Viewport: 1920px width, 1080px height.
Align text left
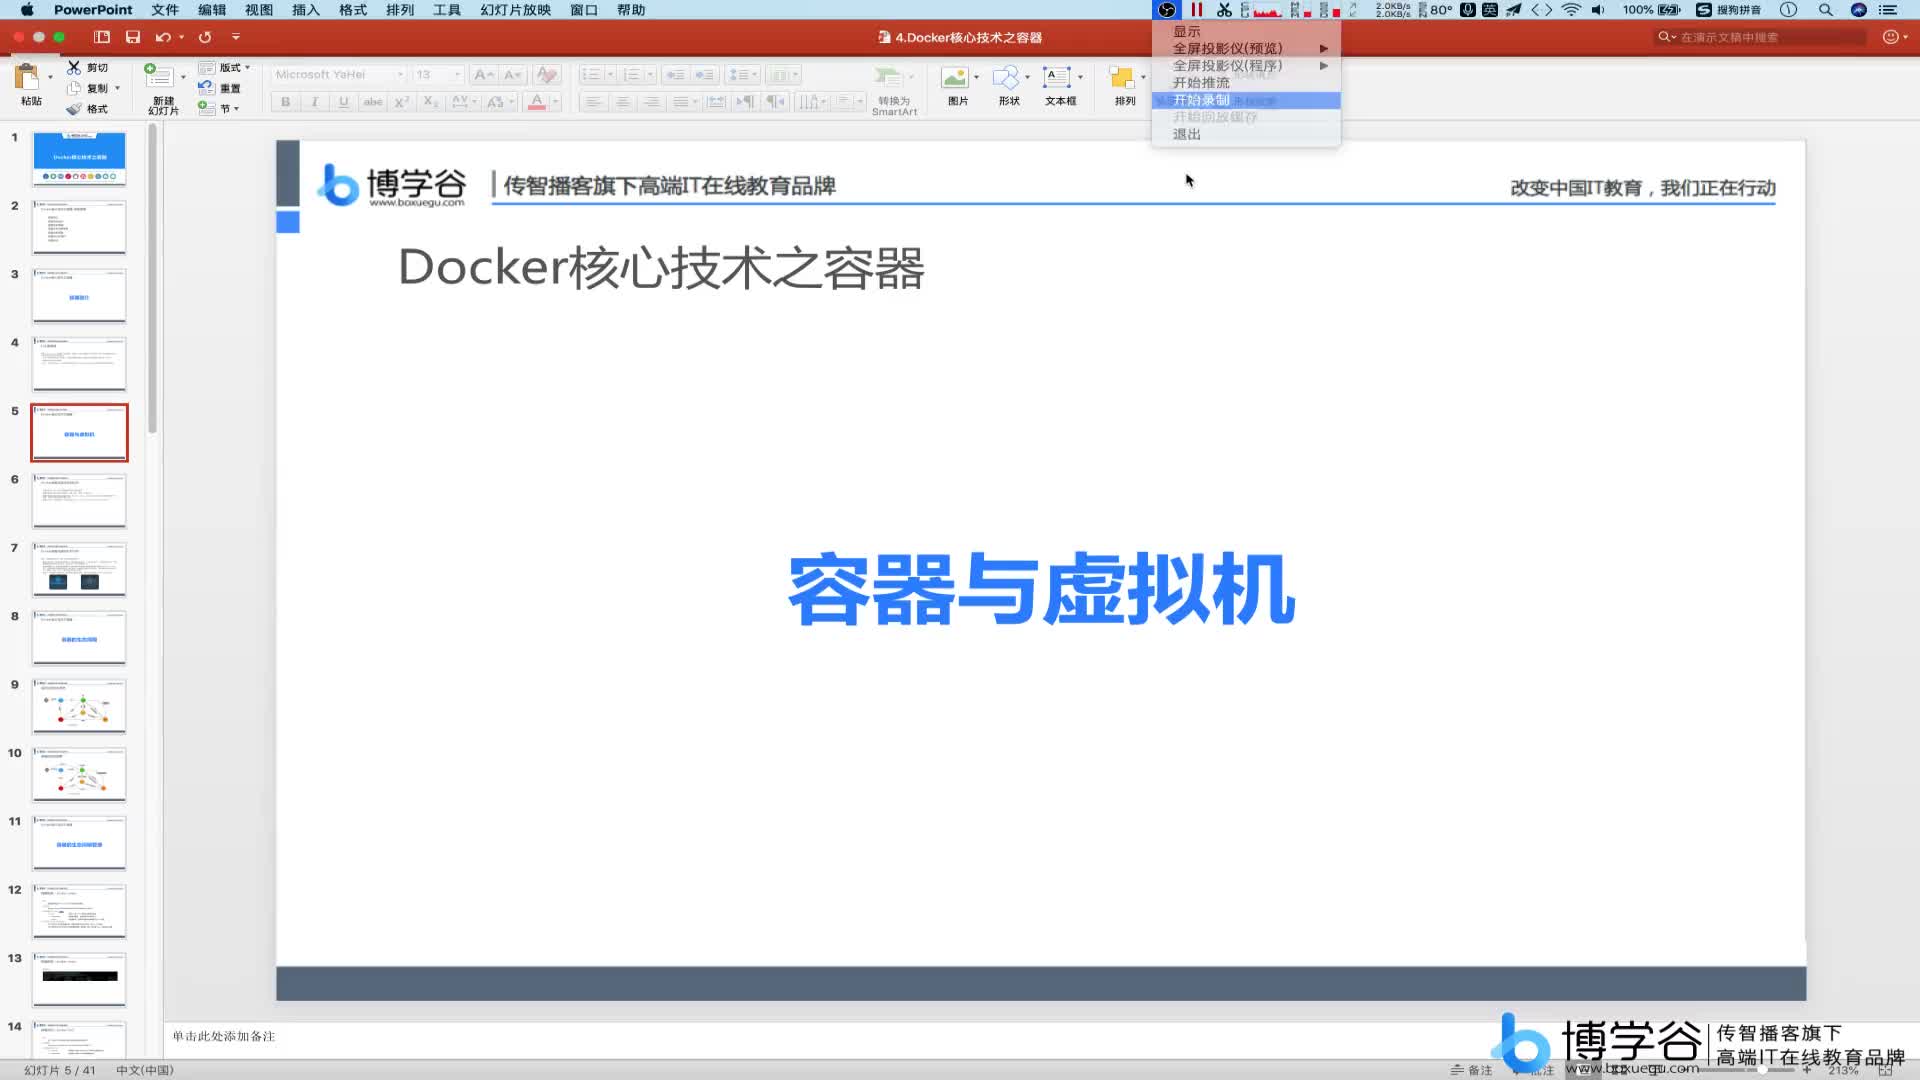click(594, 102)
